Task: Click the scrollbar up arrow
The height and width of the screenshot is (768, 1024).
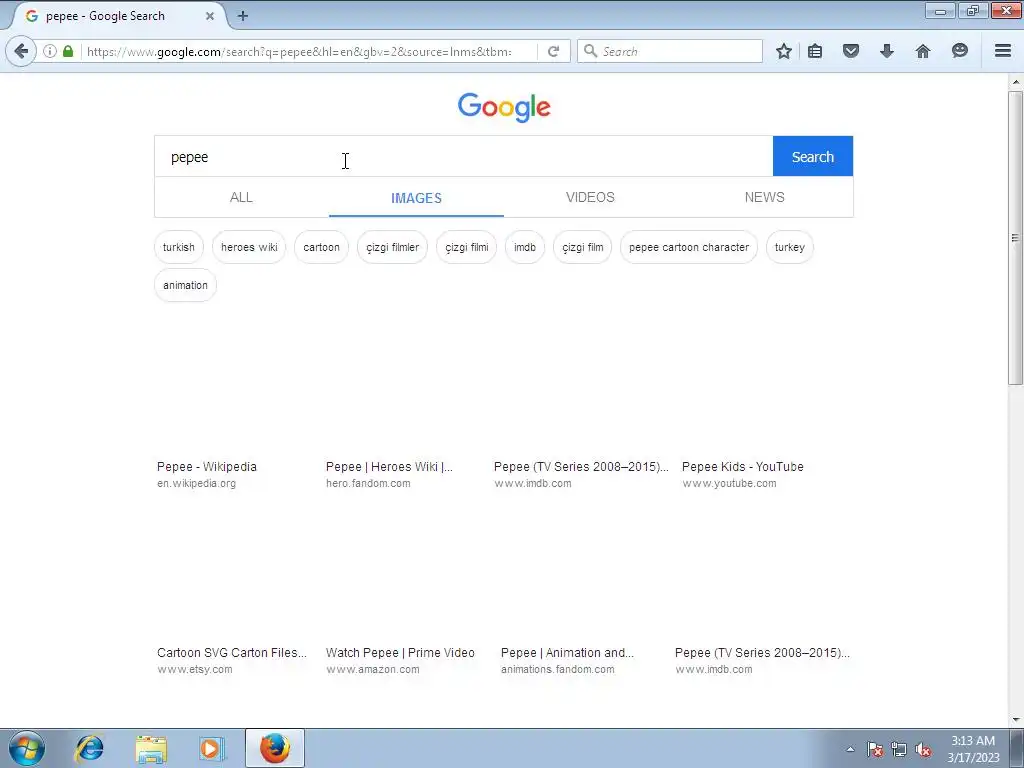Action: tap(1016, 82)
